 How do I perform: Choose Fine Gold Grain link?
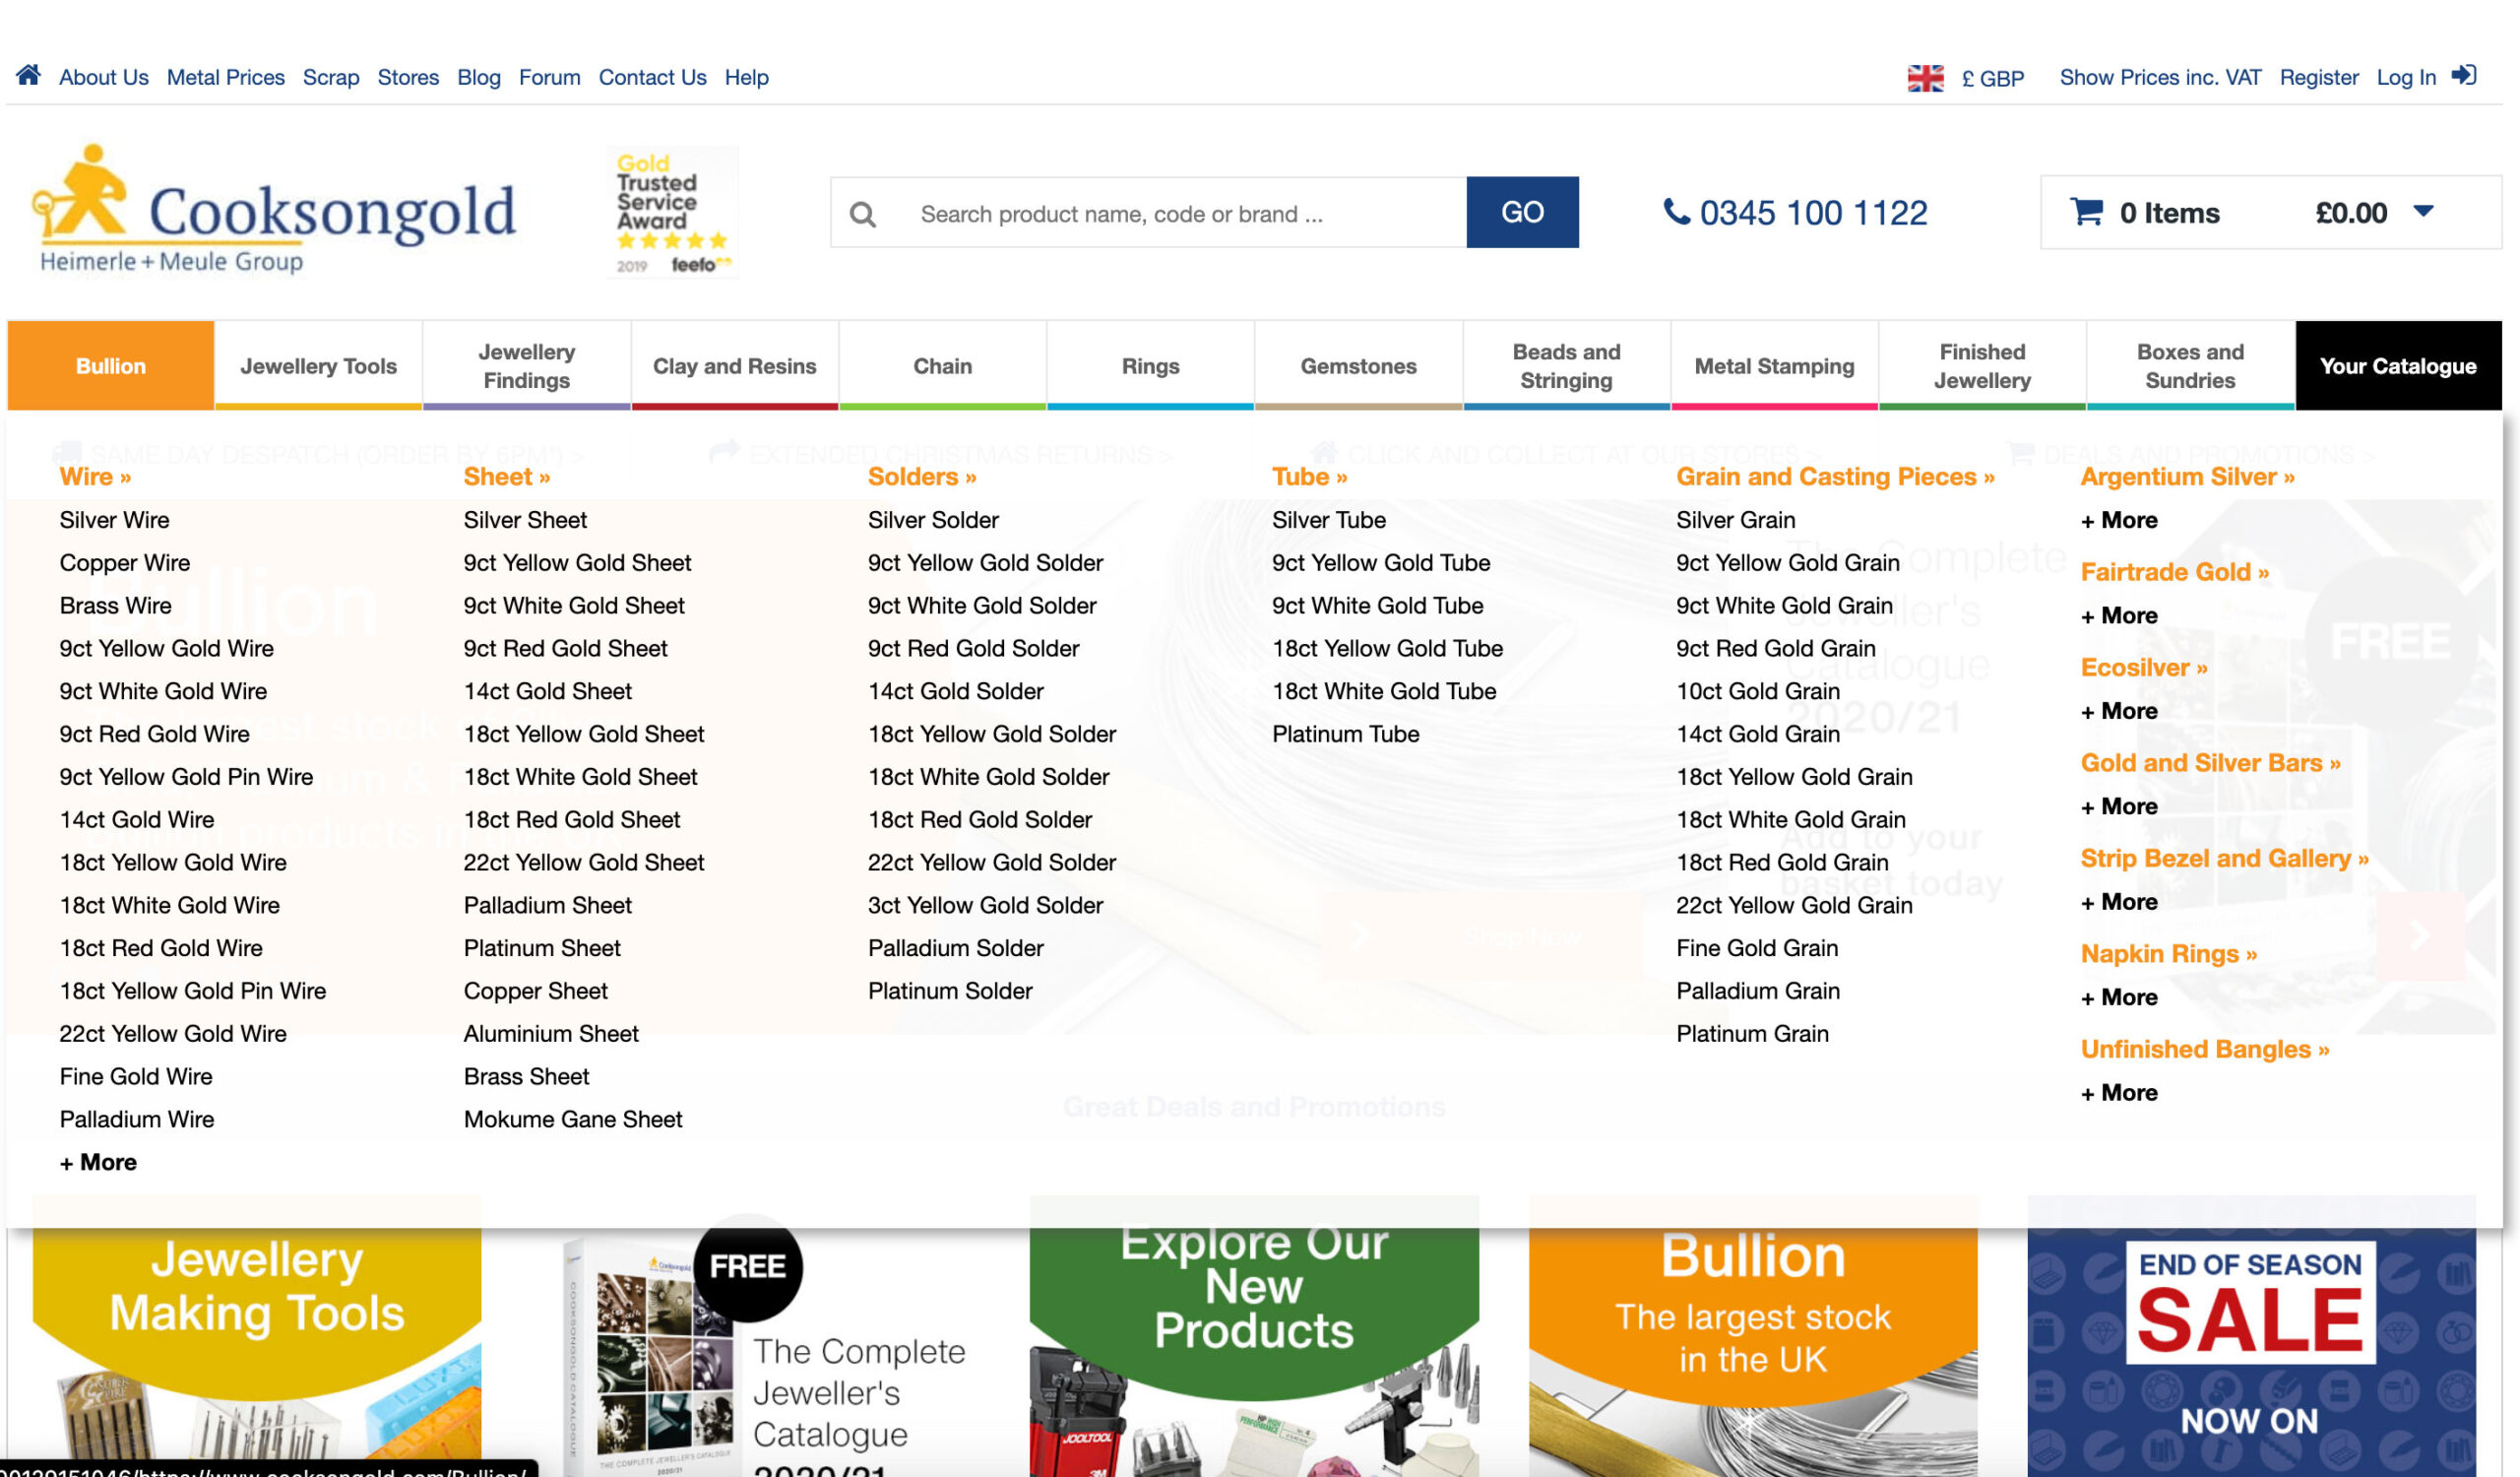coord(1757,948)
